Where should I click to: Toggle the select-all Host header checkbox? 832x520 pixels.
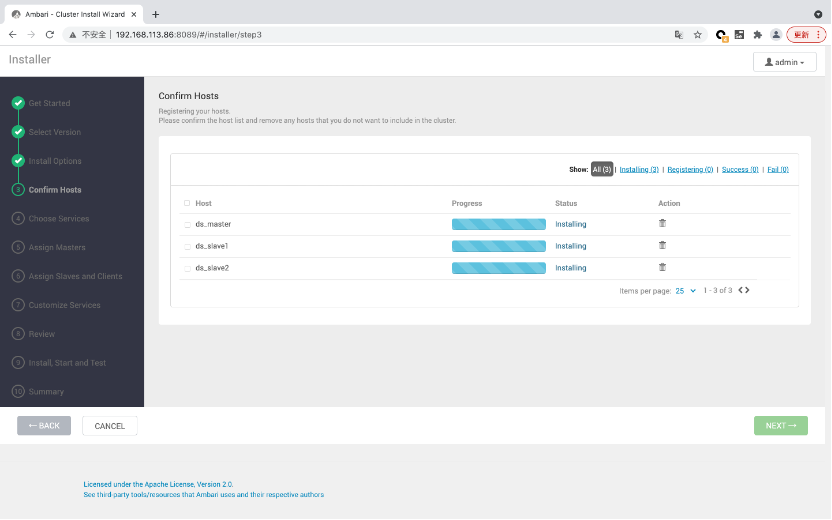click(x=187, y=203)
